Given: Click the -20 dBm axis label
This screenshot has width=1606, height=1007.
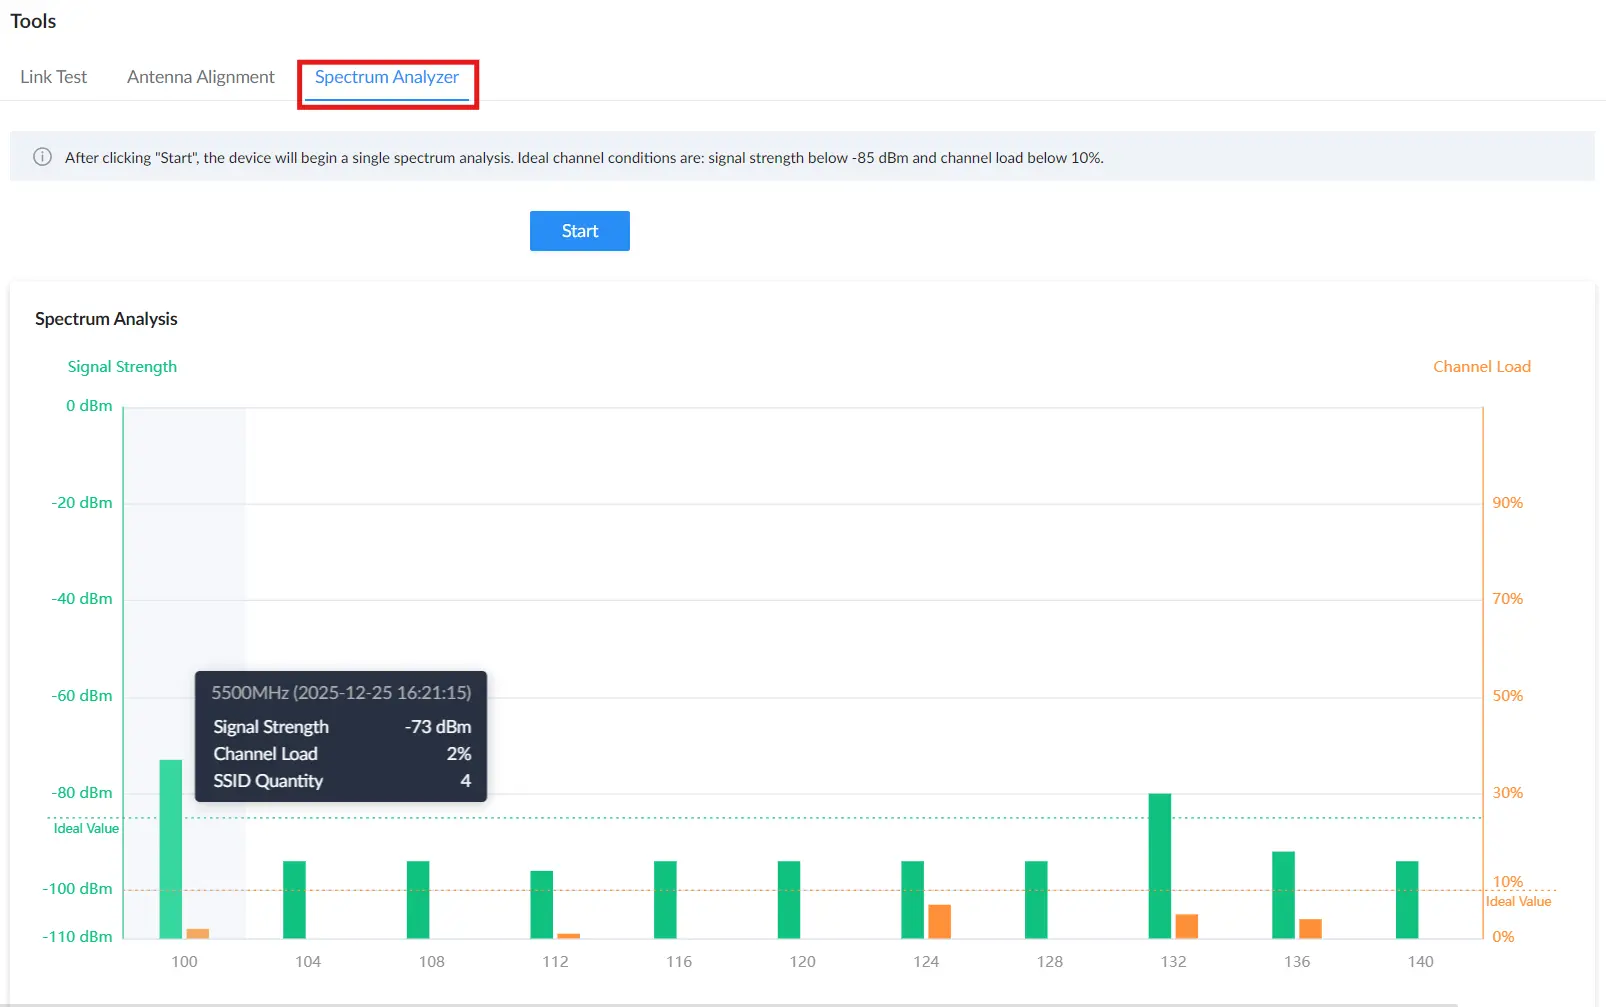Looking at the screenshot, I should tap(82, 503).
